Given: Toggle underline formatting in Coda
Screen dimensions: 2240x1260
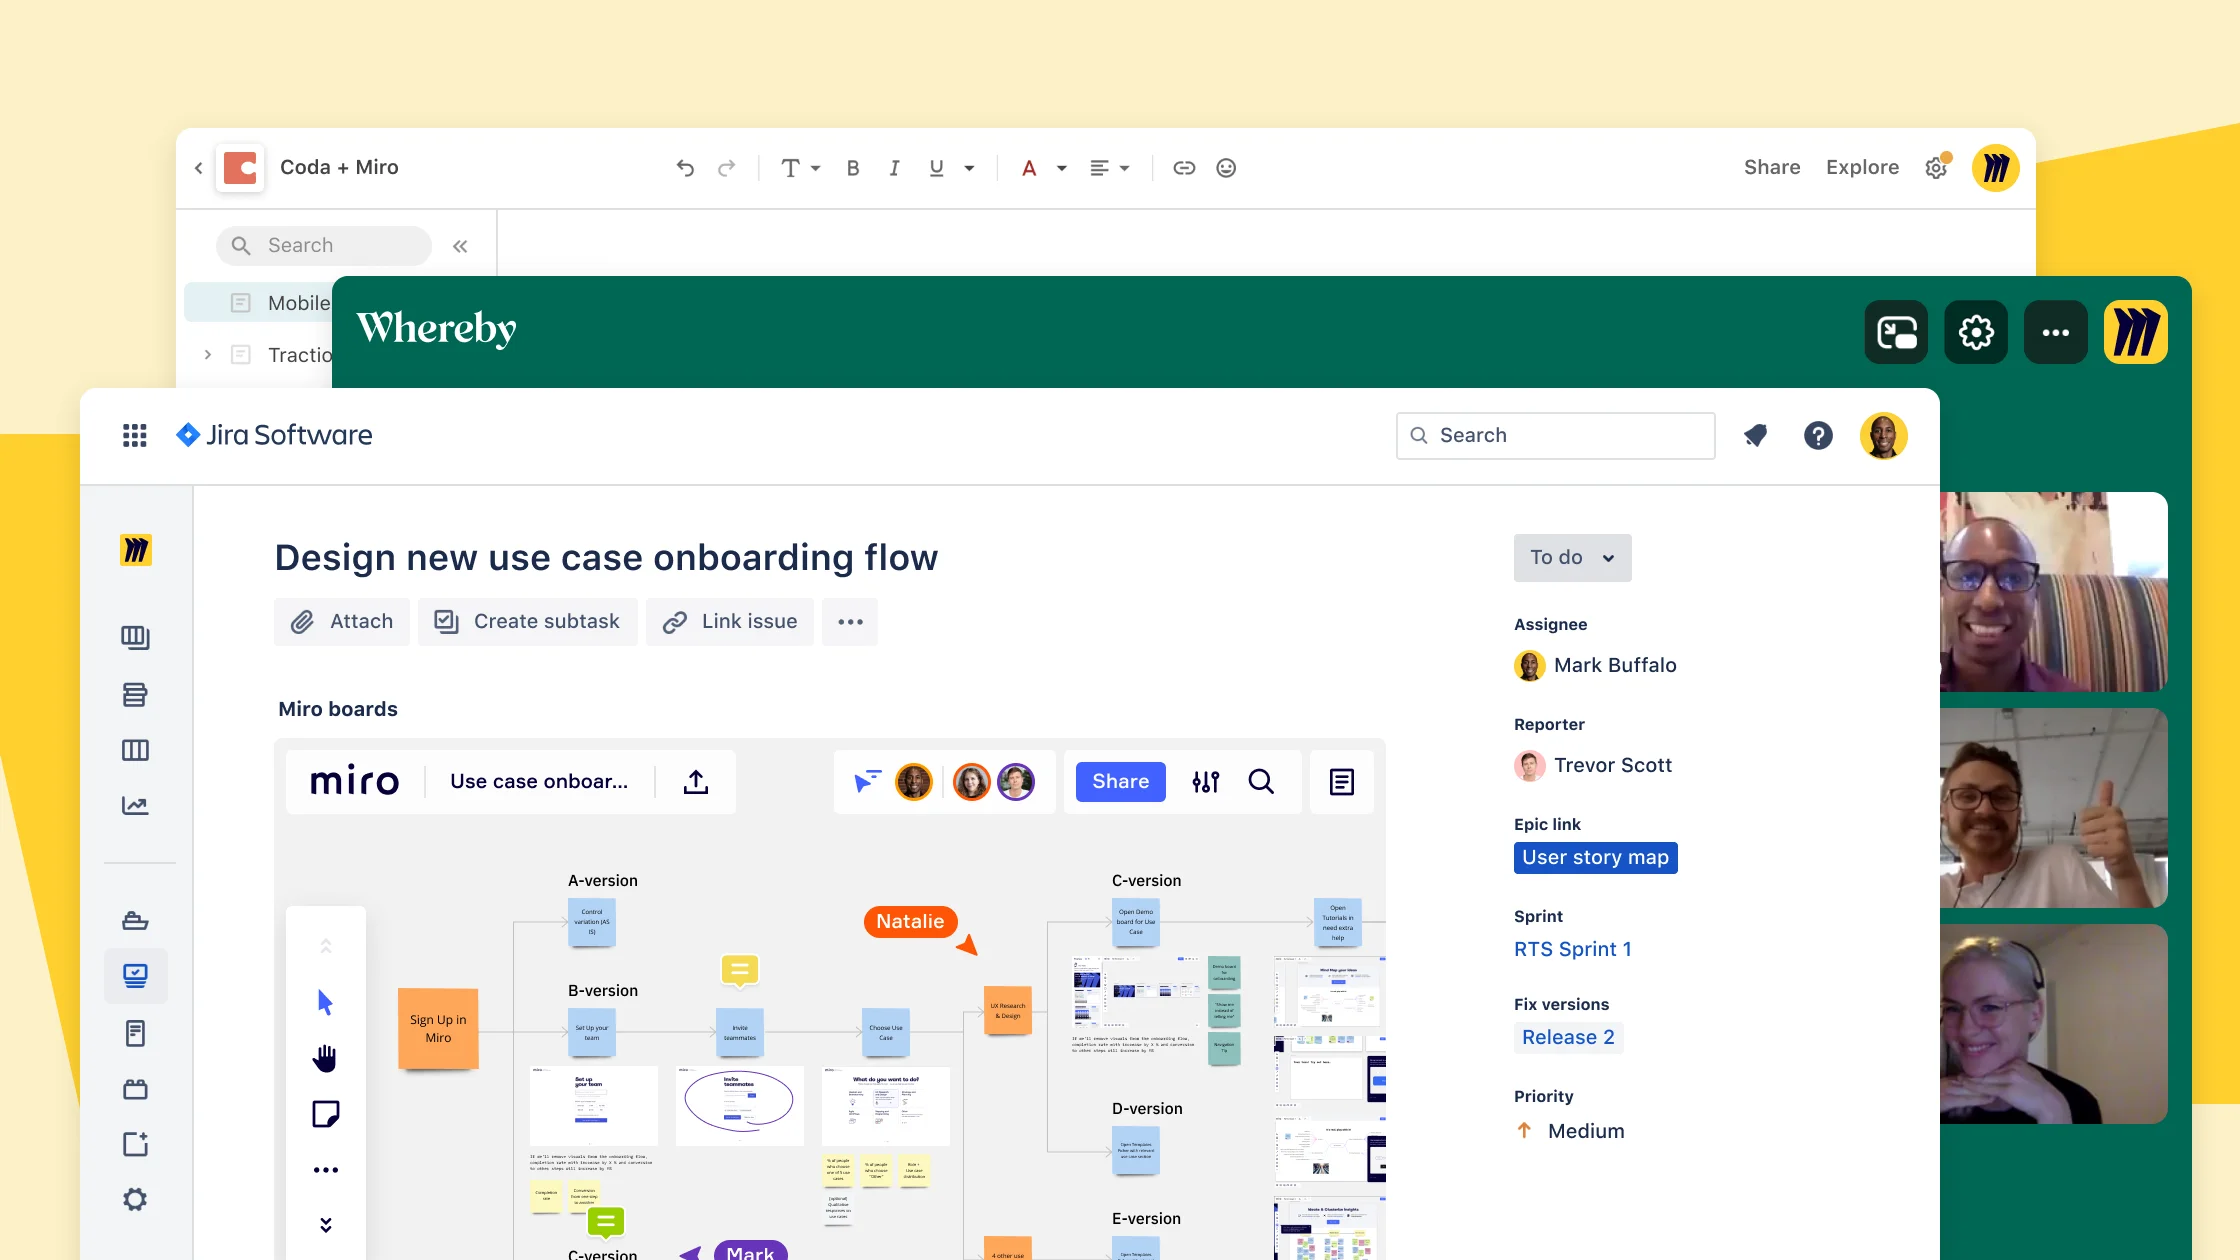Looking at the screenshot, I should [x=936, y=168].
